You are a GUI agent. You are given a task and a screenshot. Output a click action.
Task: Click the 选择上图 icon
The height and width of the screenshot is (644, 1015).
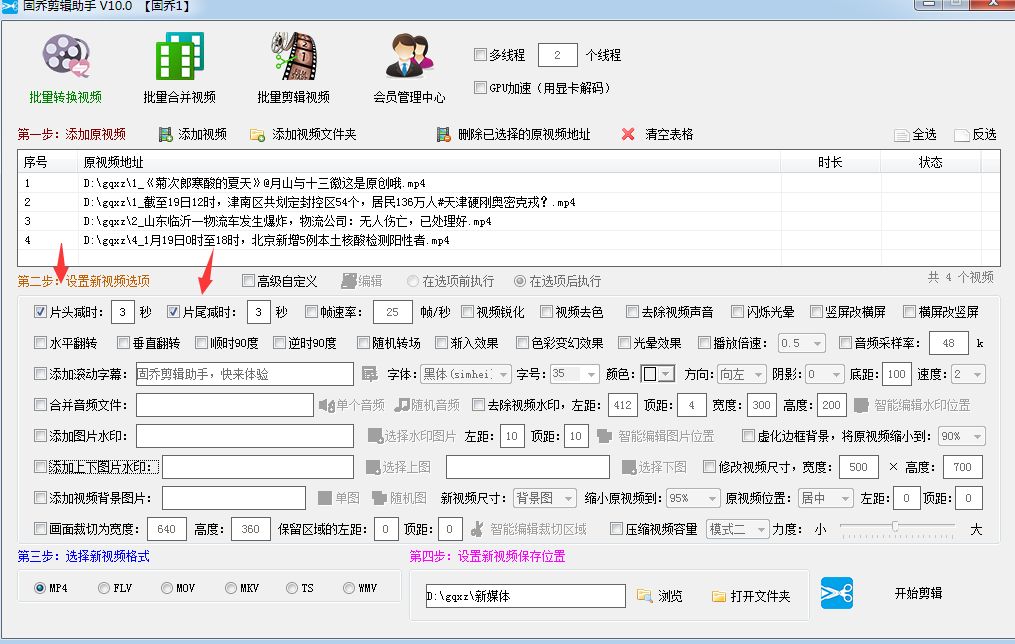point(372,467)
